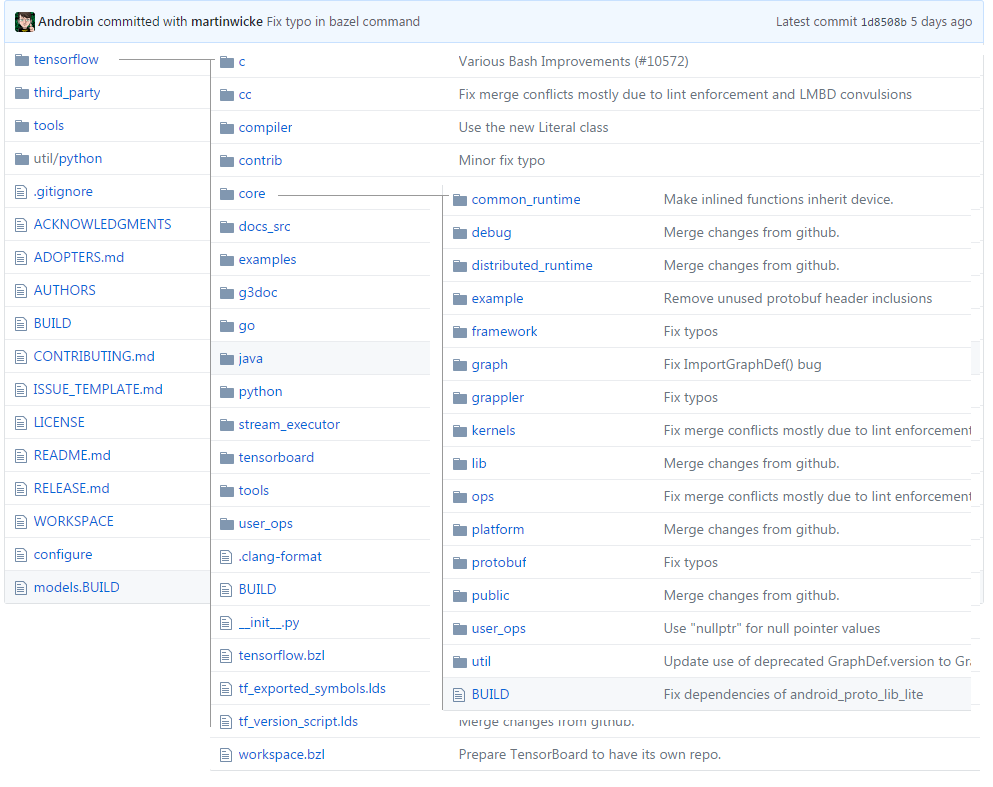993x787 pixels.
Task: Open the graph folder
Action: pos(490,365)
